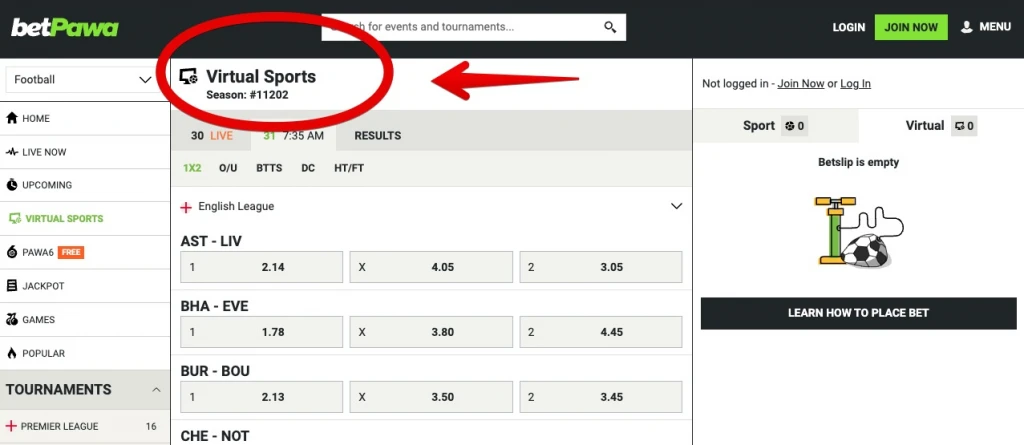Click Learn How To Place Bet
Viewport: 1024px width, 445px height.
pyautogui.click(x=858, y=313)
